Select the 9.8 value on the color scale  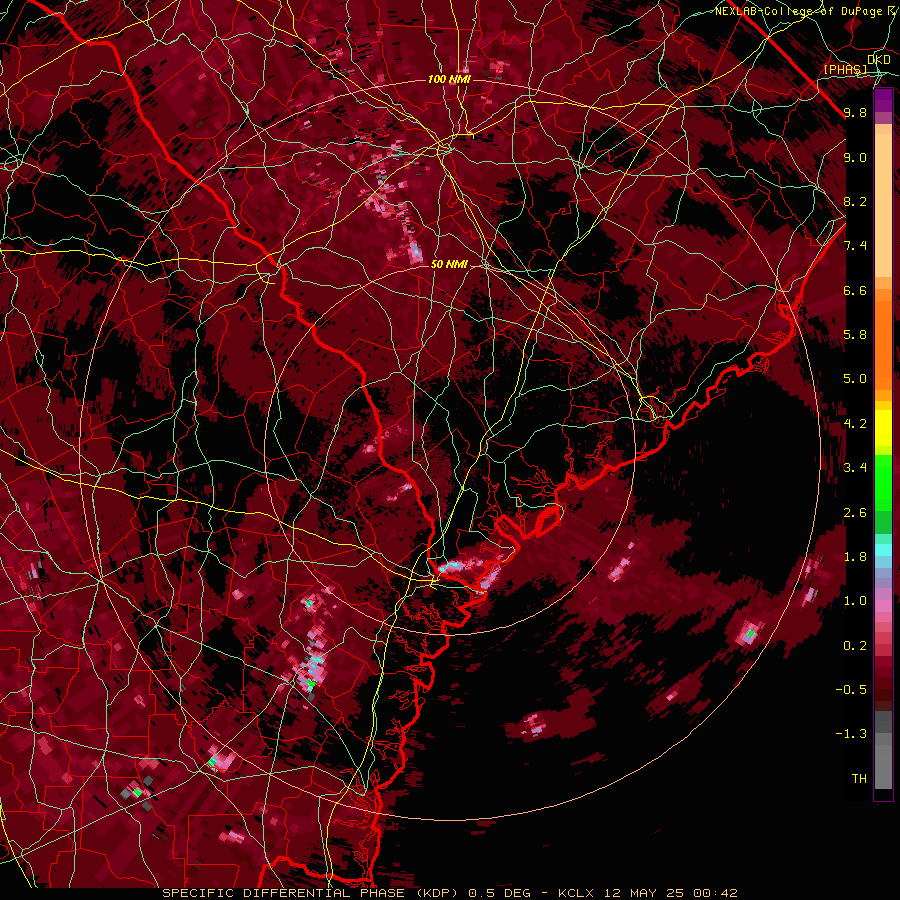click(x=855, y=112)
